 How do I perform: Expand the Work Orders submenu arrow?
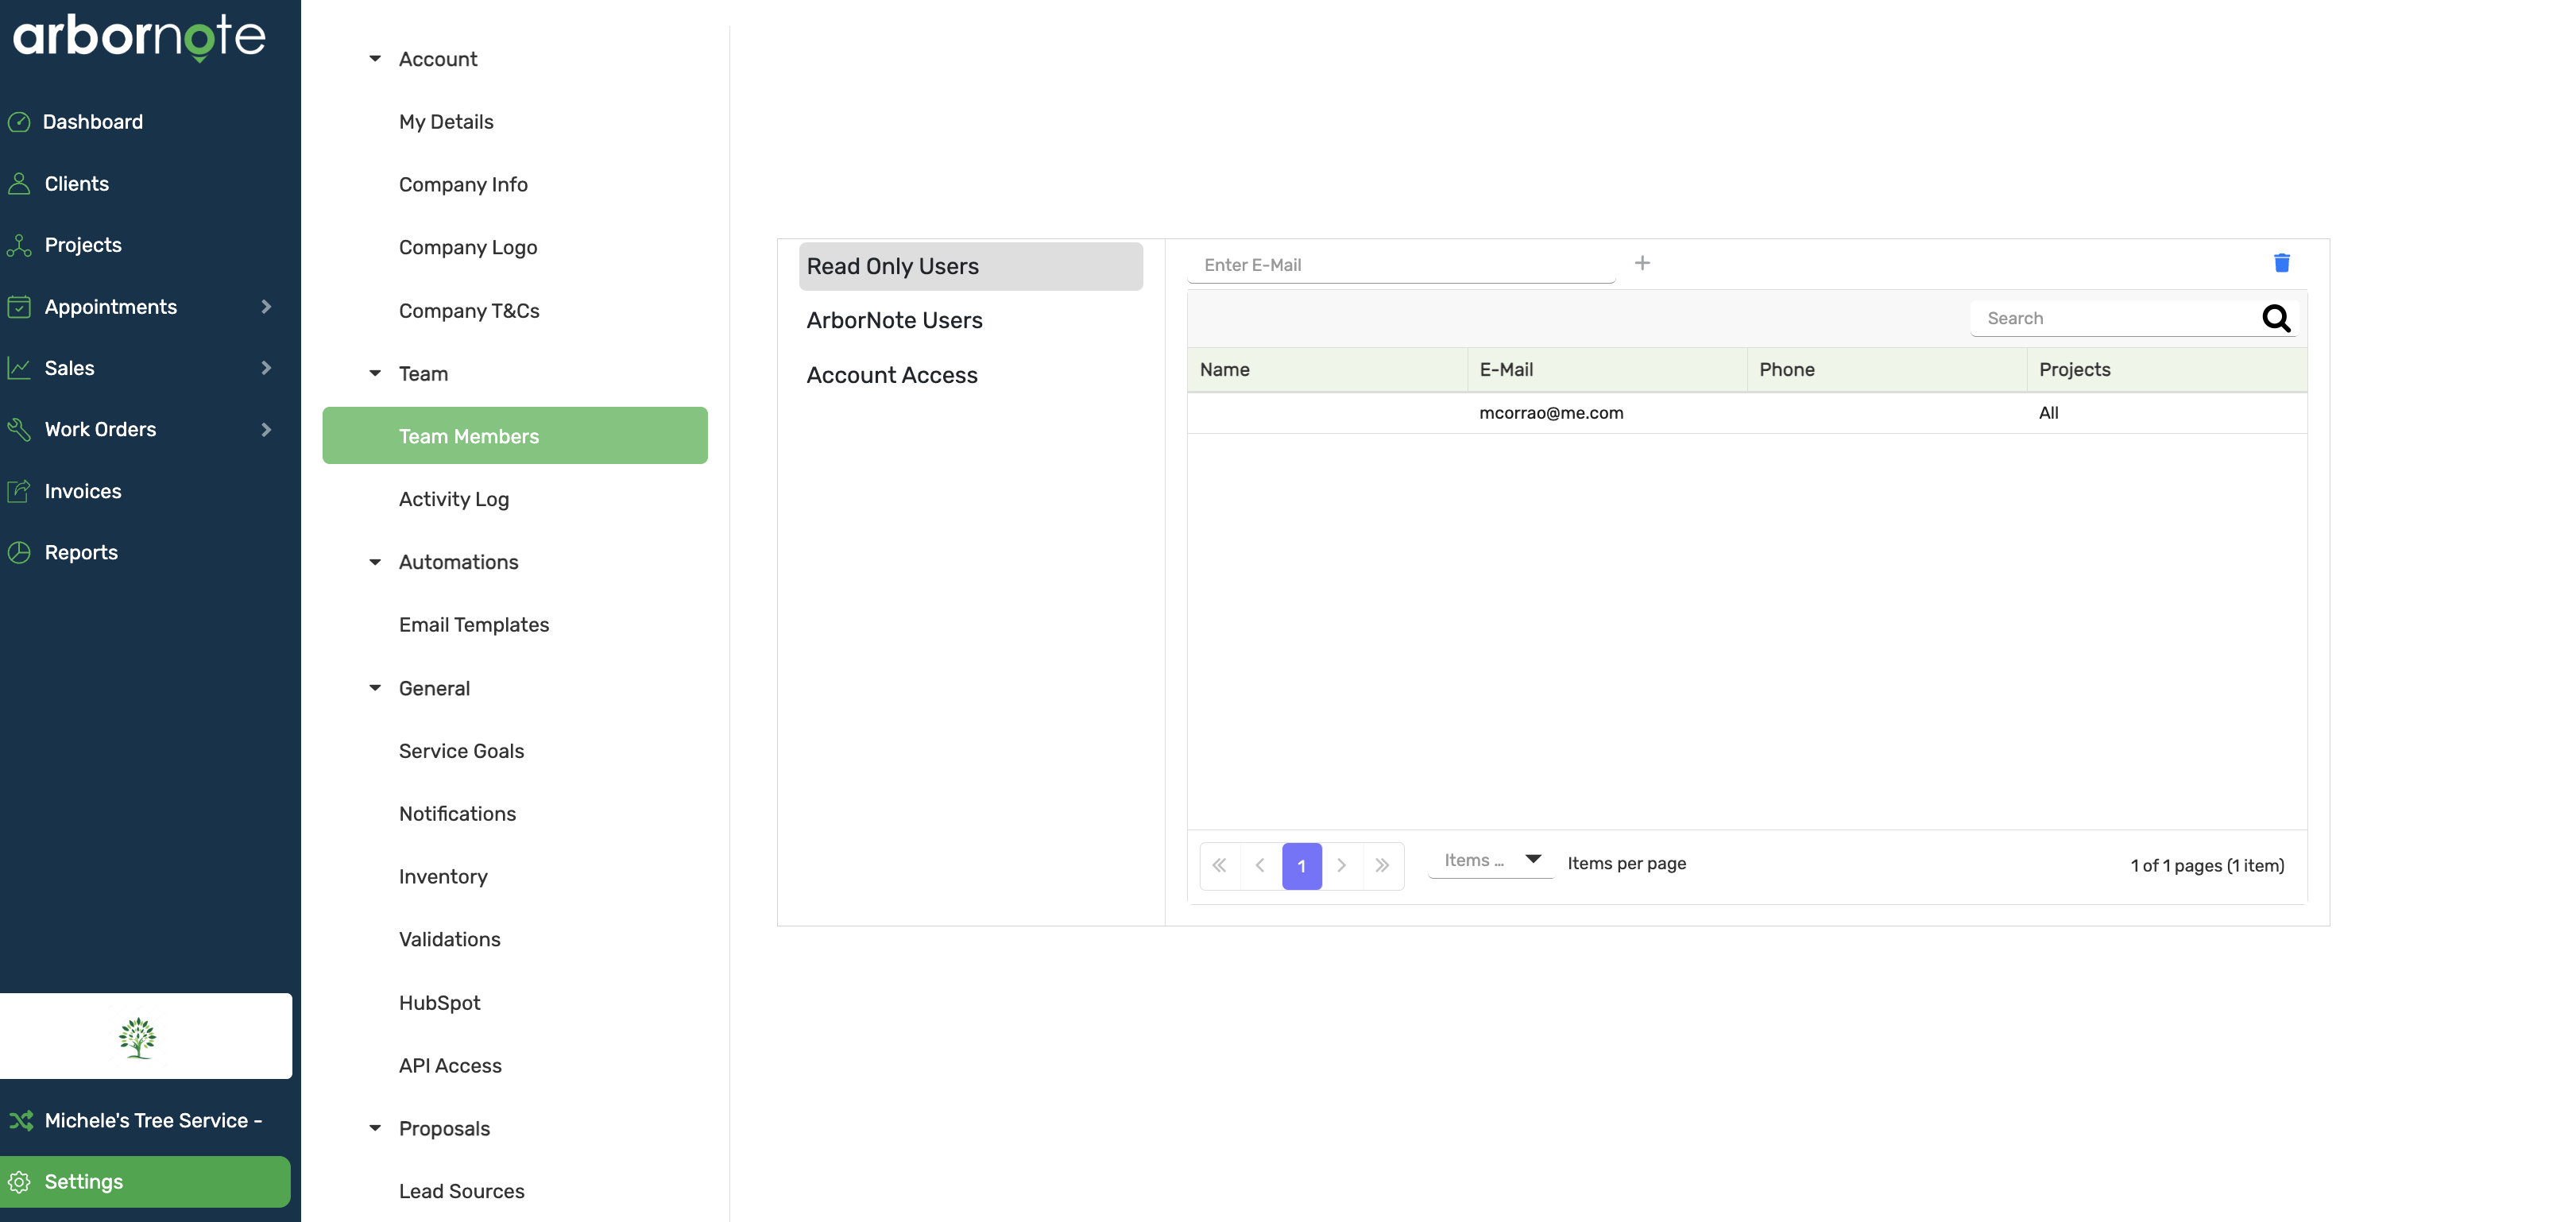coord(266,429)
